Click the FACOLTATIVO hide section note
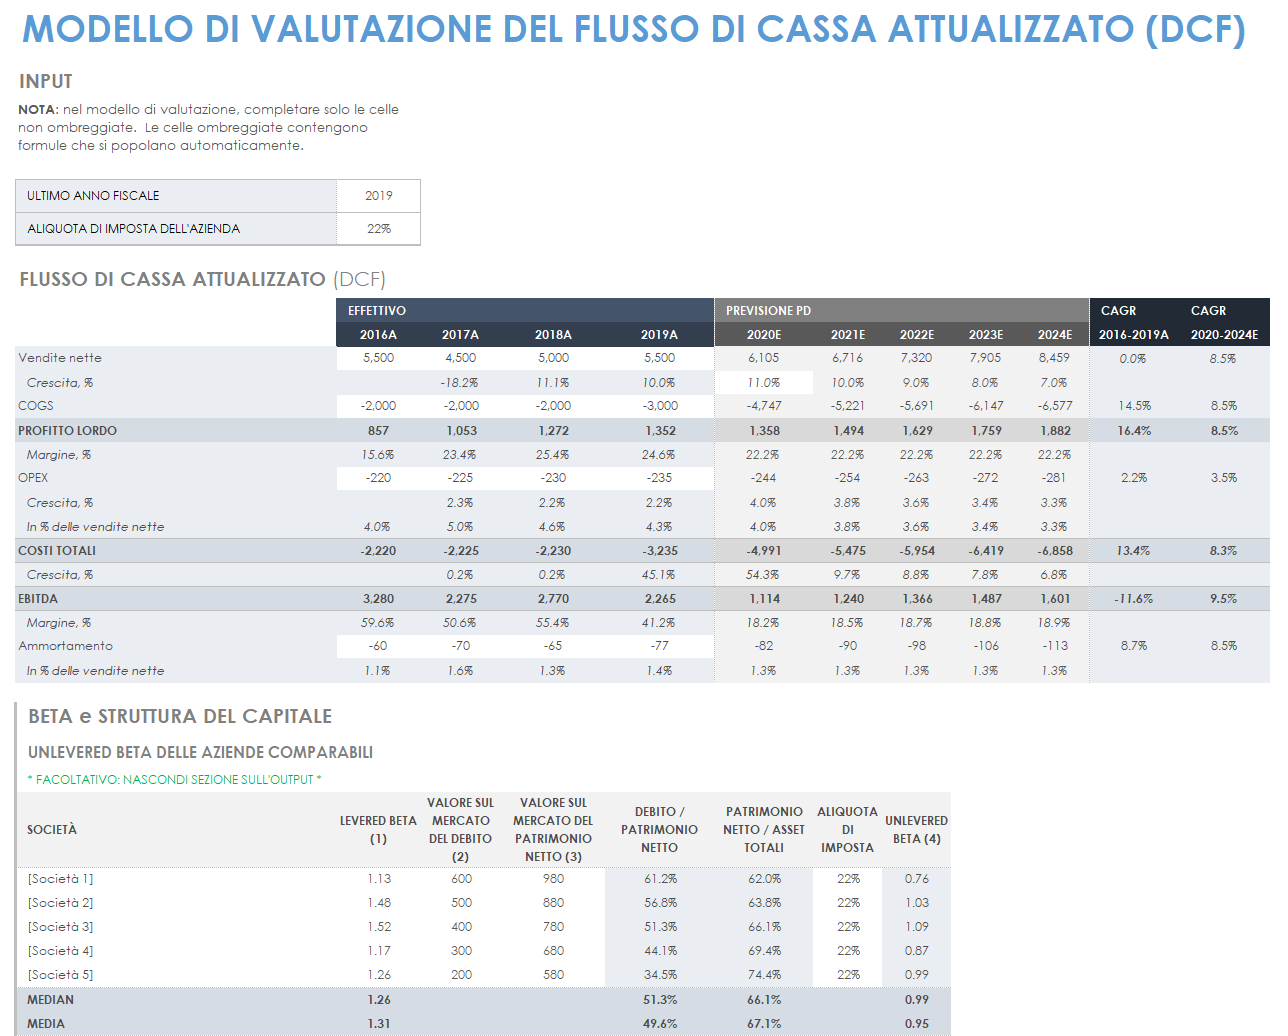The width and height of the screenshot is (1288, 1036). 174,780
